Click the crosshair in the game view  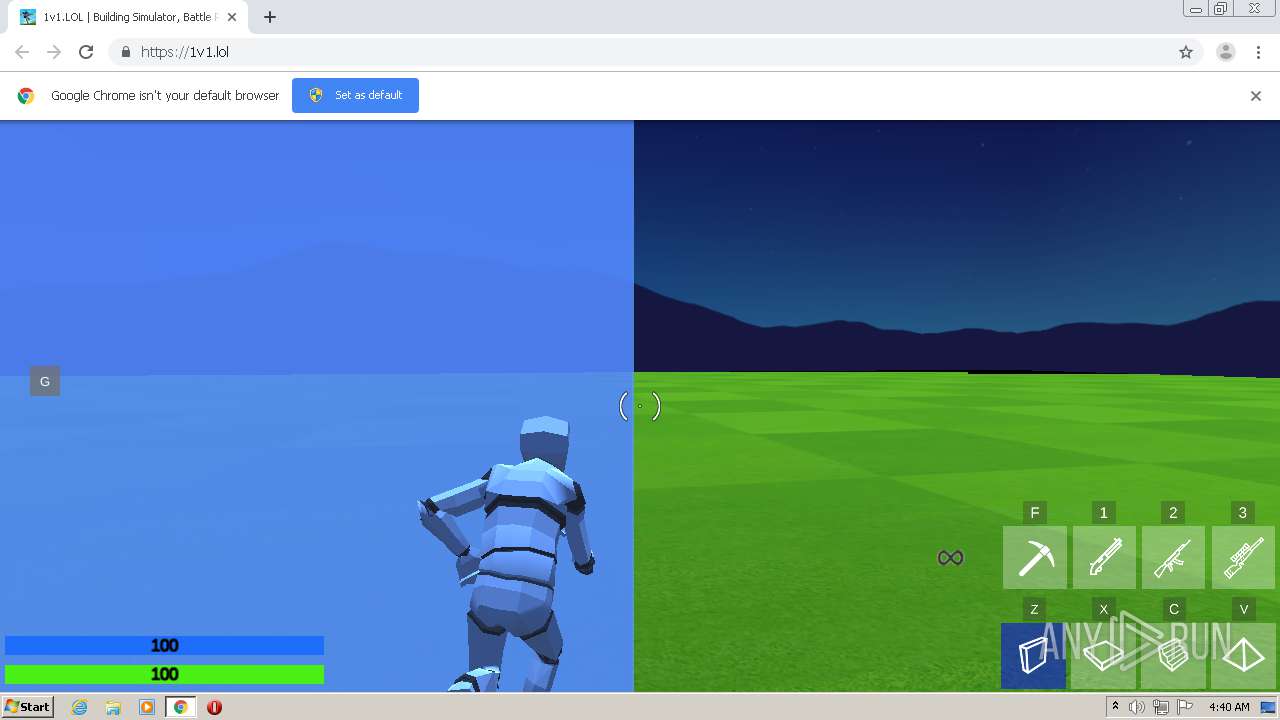tap(640, 406)
